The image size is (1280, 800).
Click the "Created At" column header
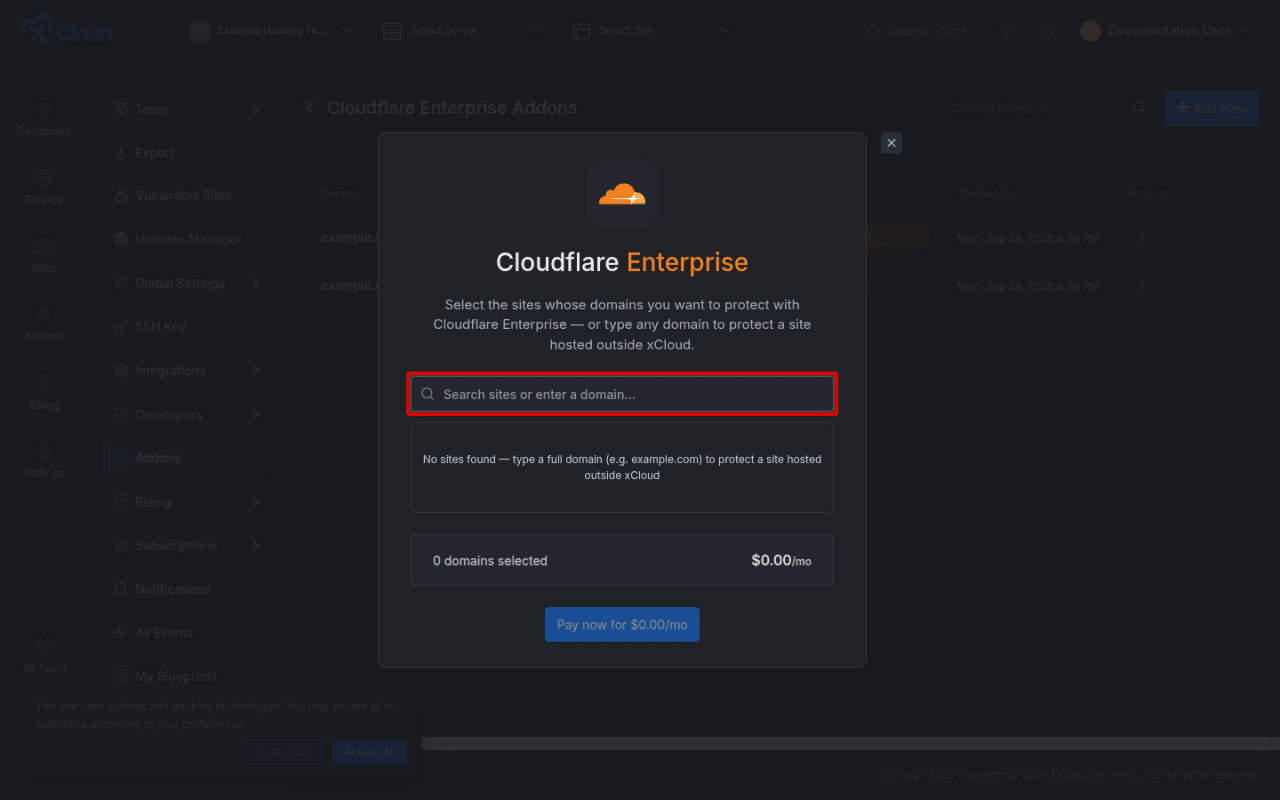[x=985, y=193]
